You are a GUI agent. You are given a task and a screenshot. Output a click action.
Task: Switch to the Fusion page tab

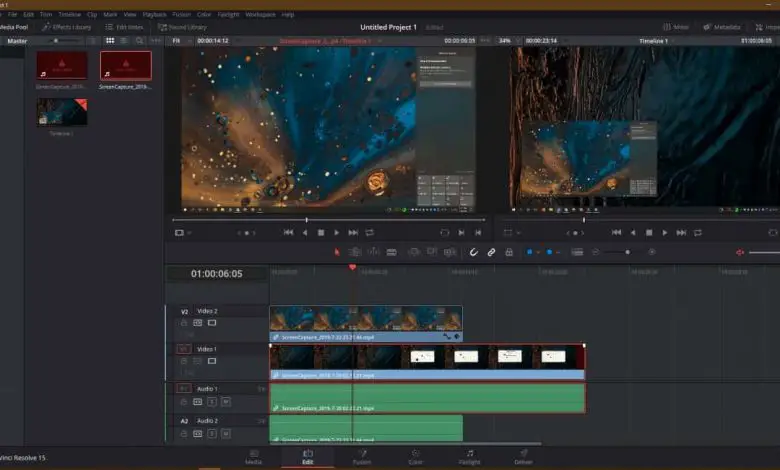tap(361, 456)
